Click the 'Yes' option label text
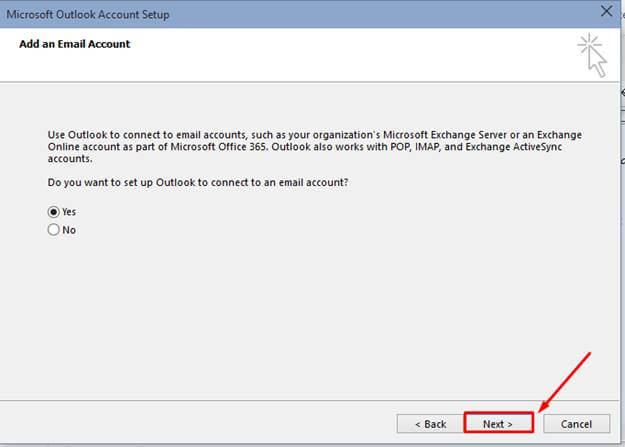This screenshot has height=447, width=625. [69, 212]
